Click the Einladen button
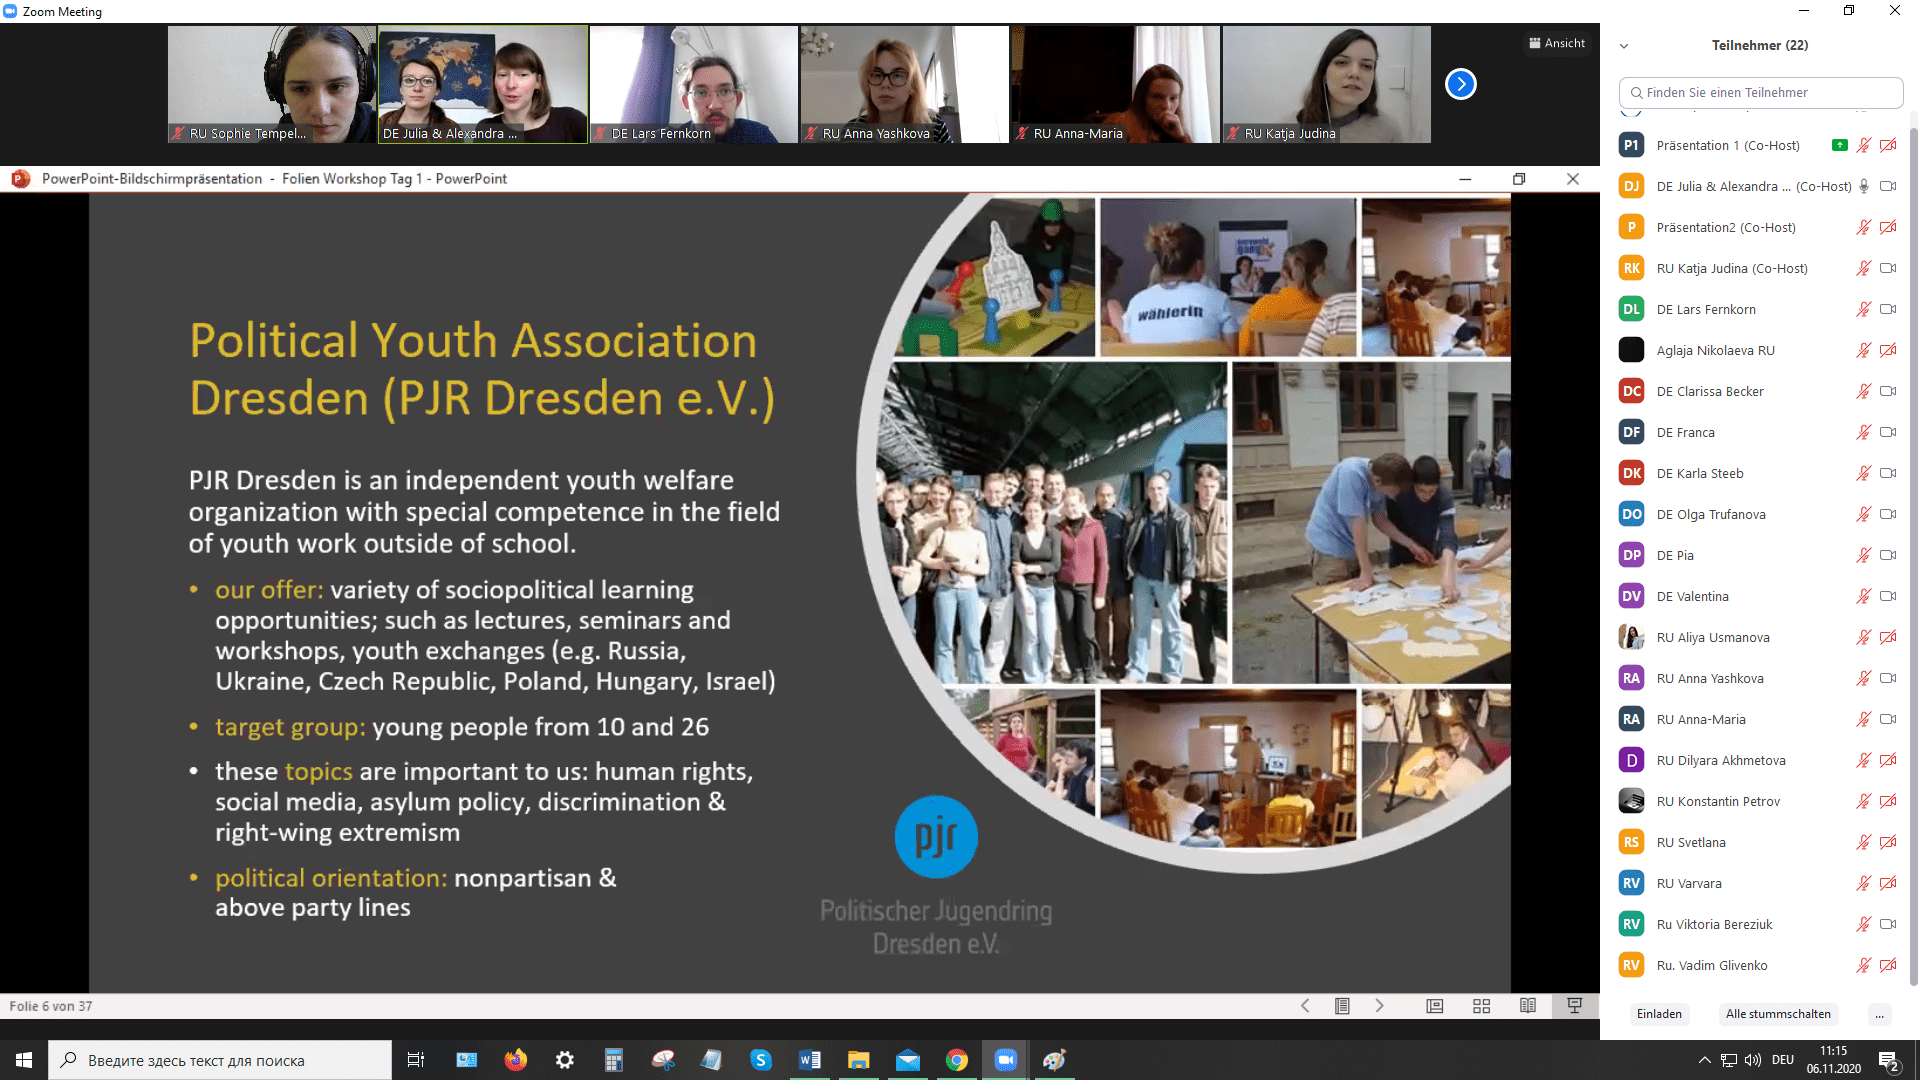 pos(1659,1014)
